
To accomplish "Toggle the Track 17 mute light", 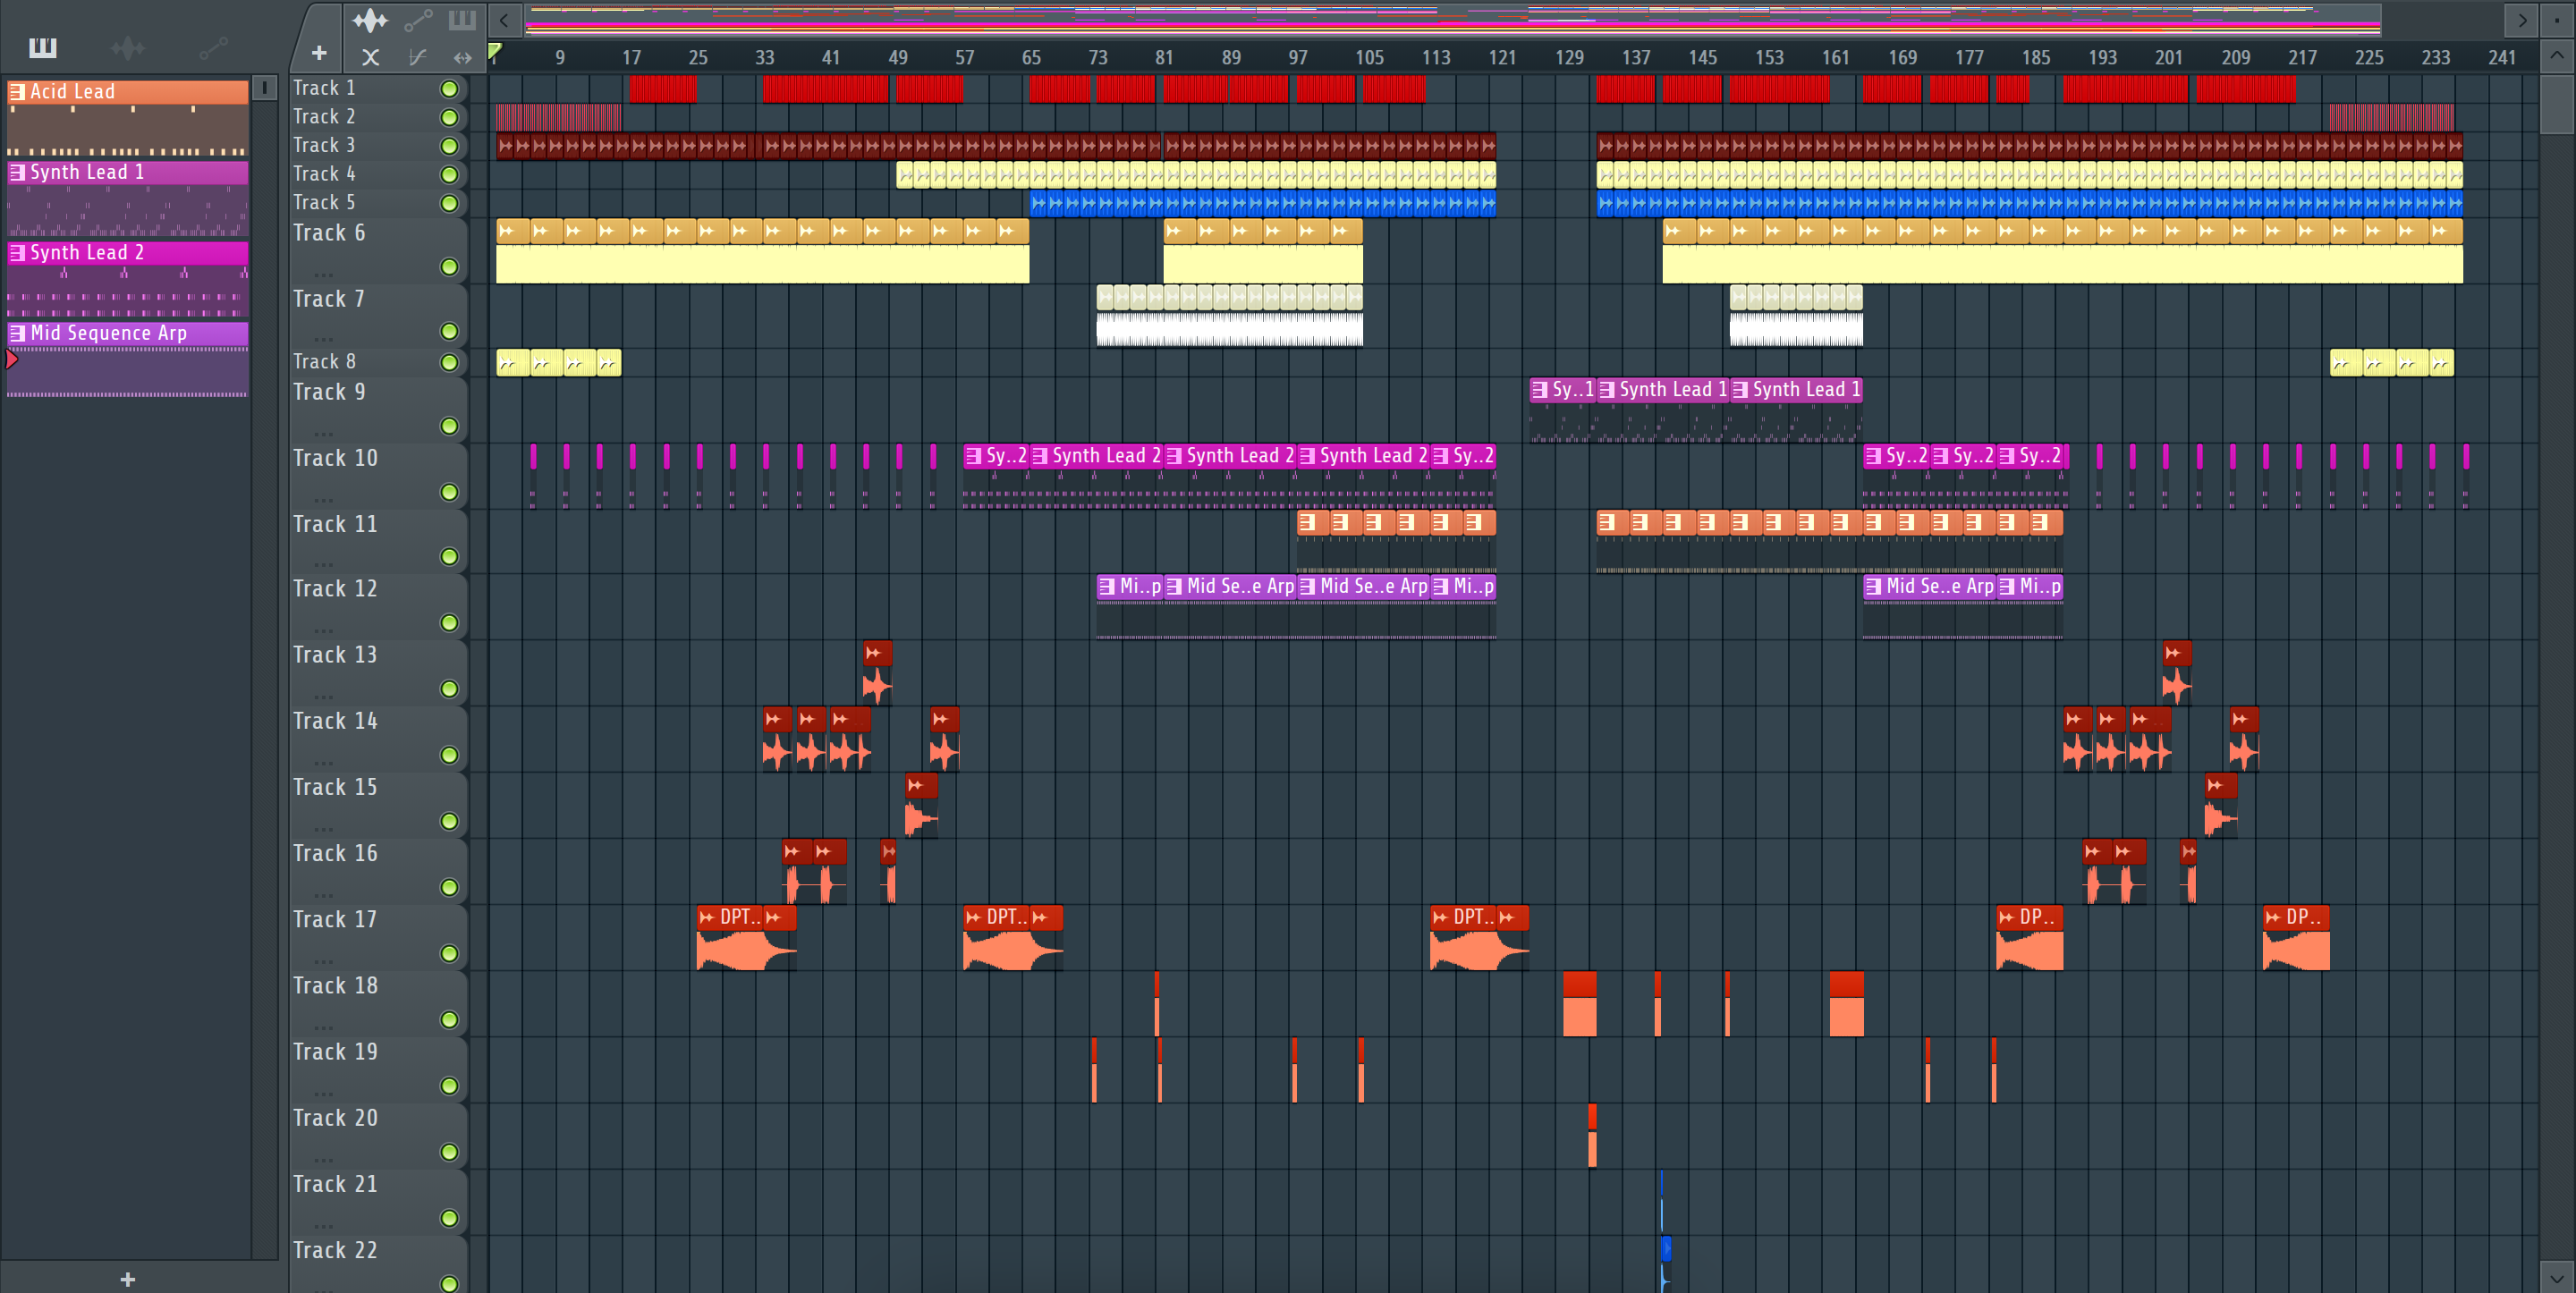I will point(449,953).
